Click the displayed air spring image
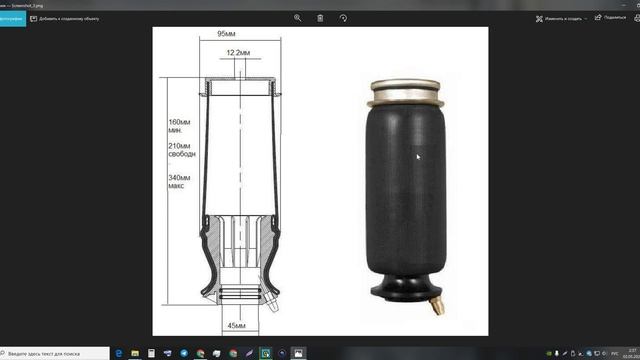 click(x=320, y=181)
